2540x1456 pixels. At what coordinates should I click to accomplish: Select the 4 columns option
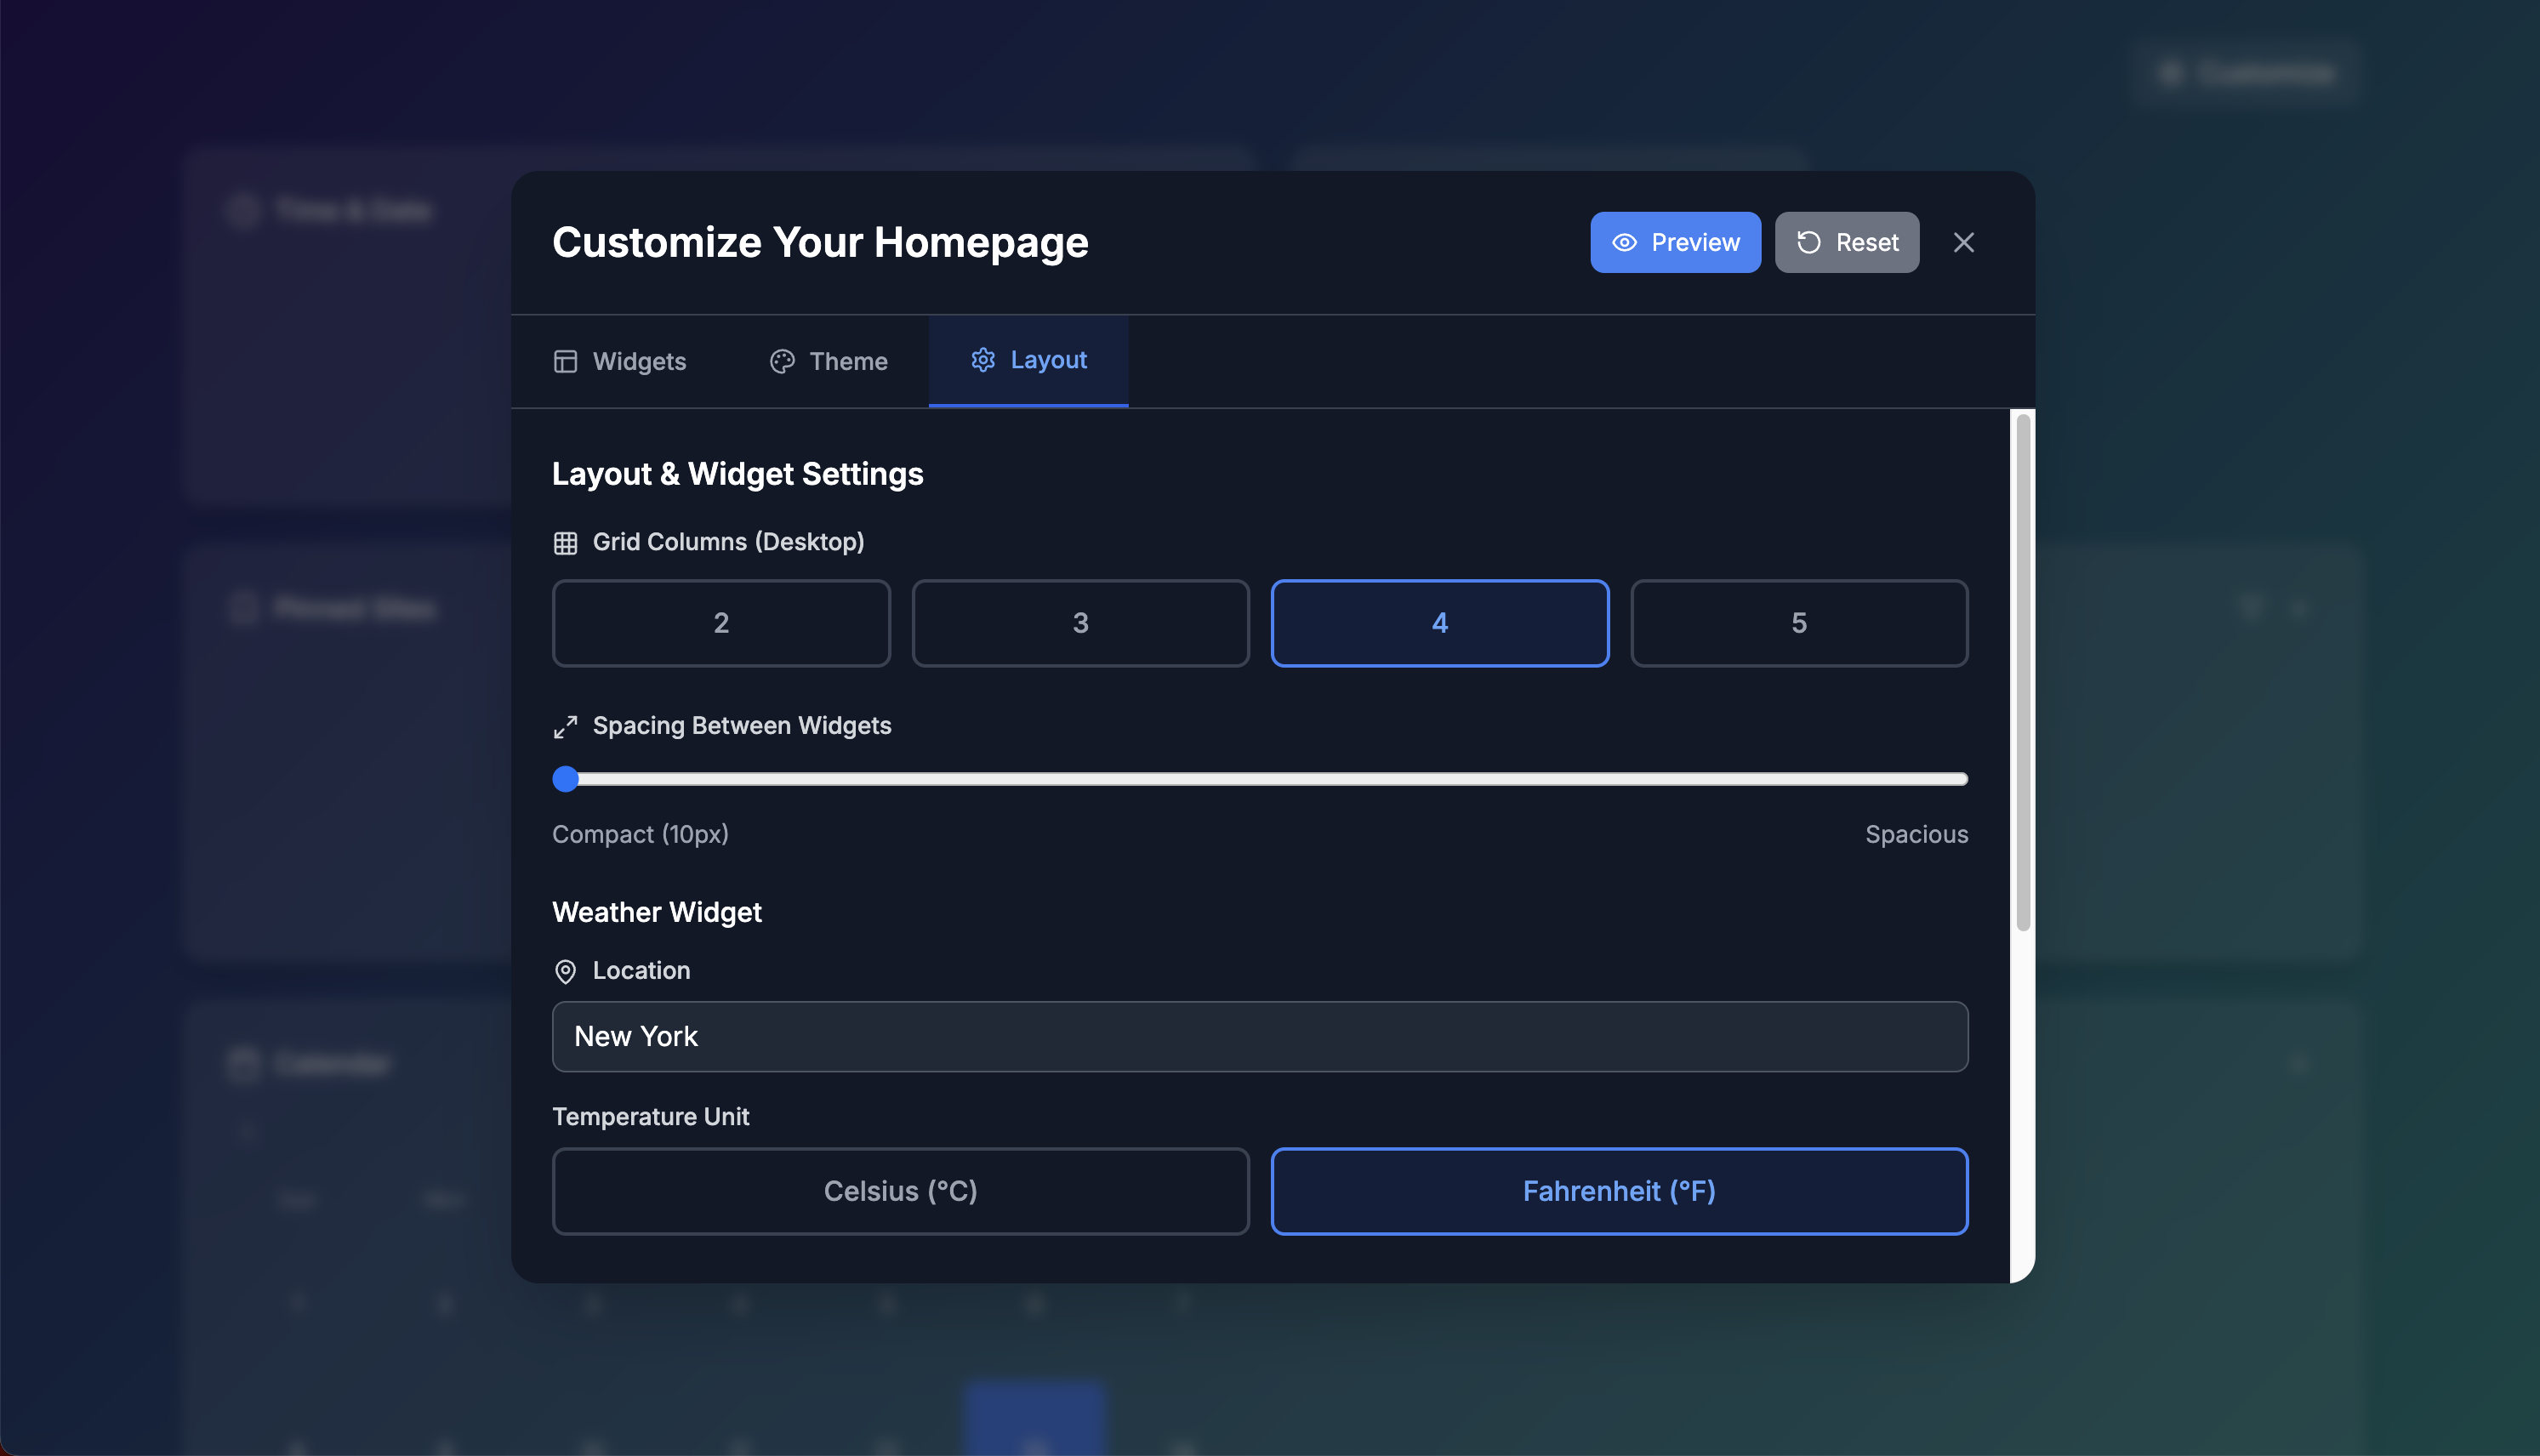(x=1439, y=623)
